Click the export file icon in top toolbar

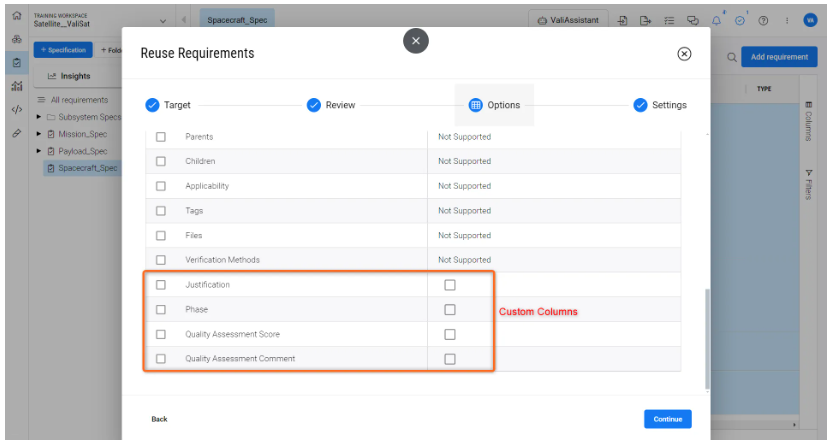(645, 20)
